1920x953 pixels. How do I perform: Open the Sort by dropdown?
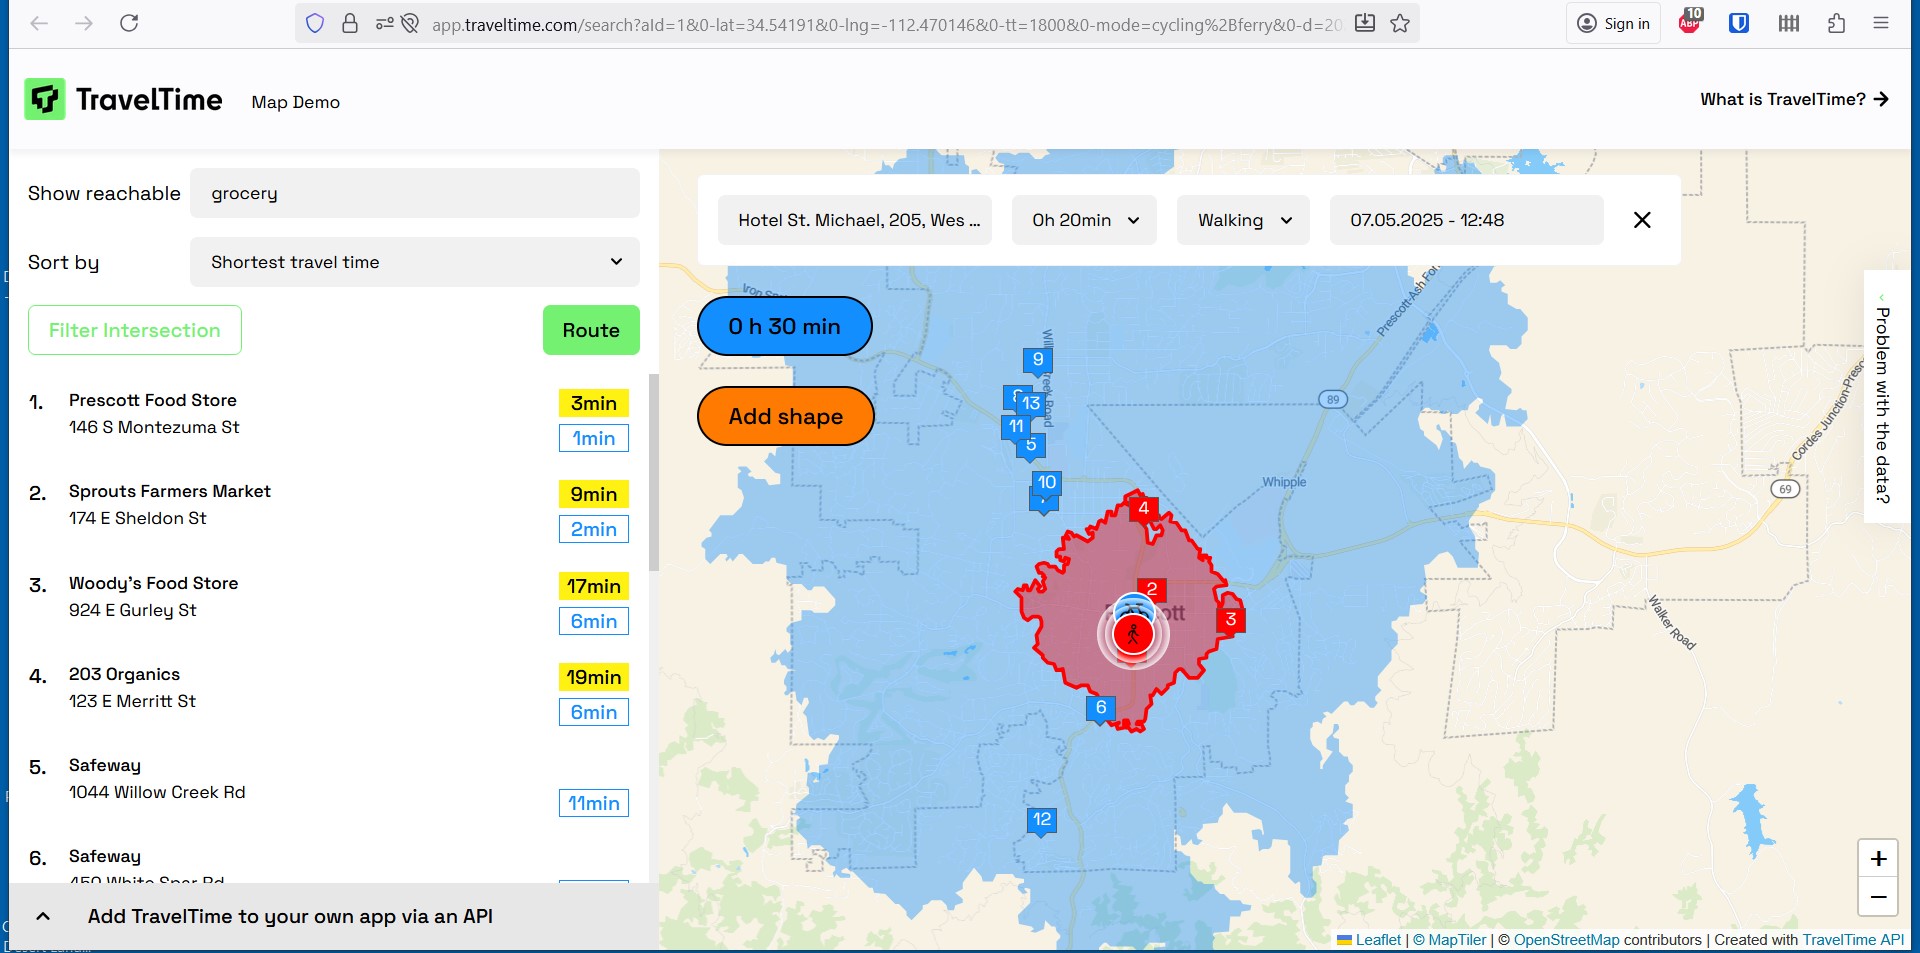click(414, 263)
